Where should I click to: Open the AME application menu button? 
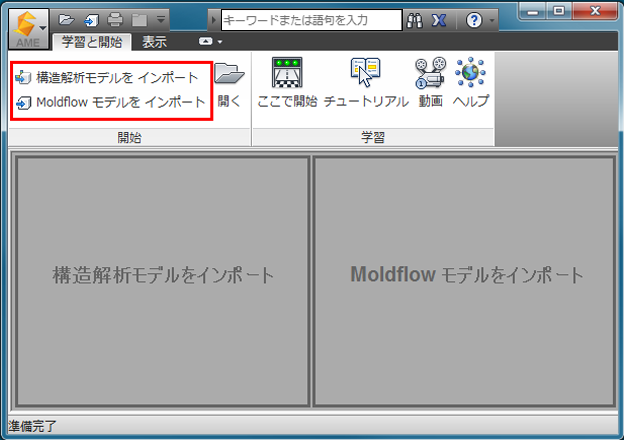click(29, 29)
